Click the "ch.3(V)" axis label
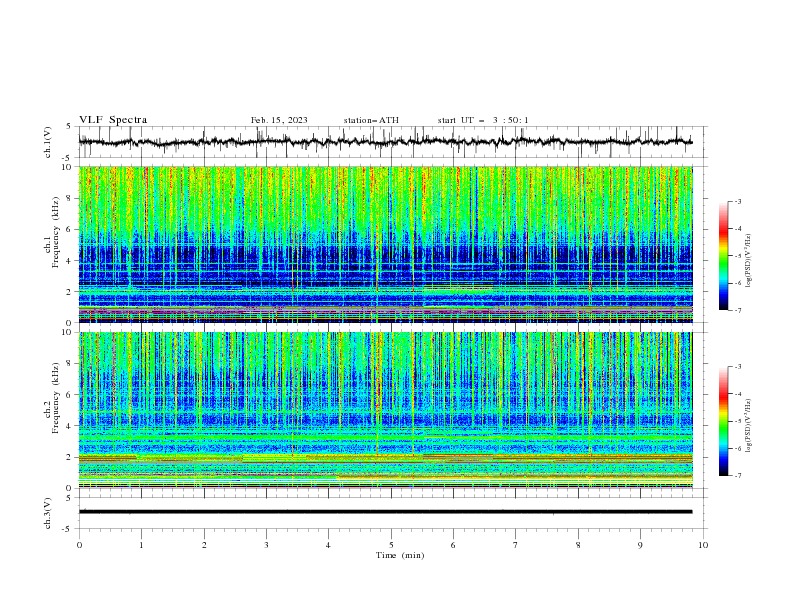 coord(48,513)
